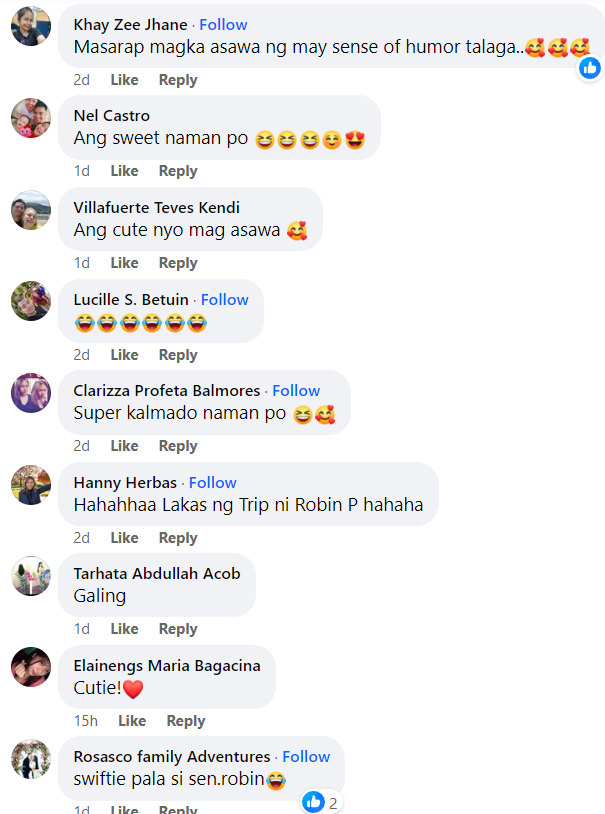This screenshot has height=814, width=605.
Task: Open Clarizza Profeta Balmores' avatar
Action: coord(31,393)
